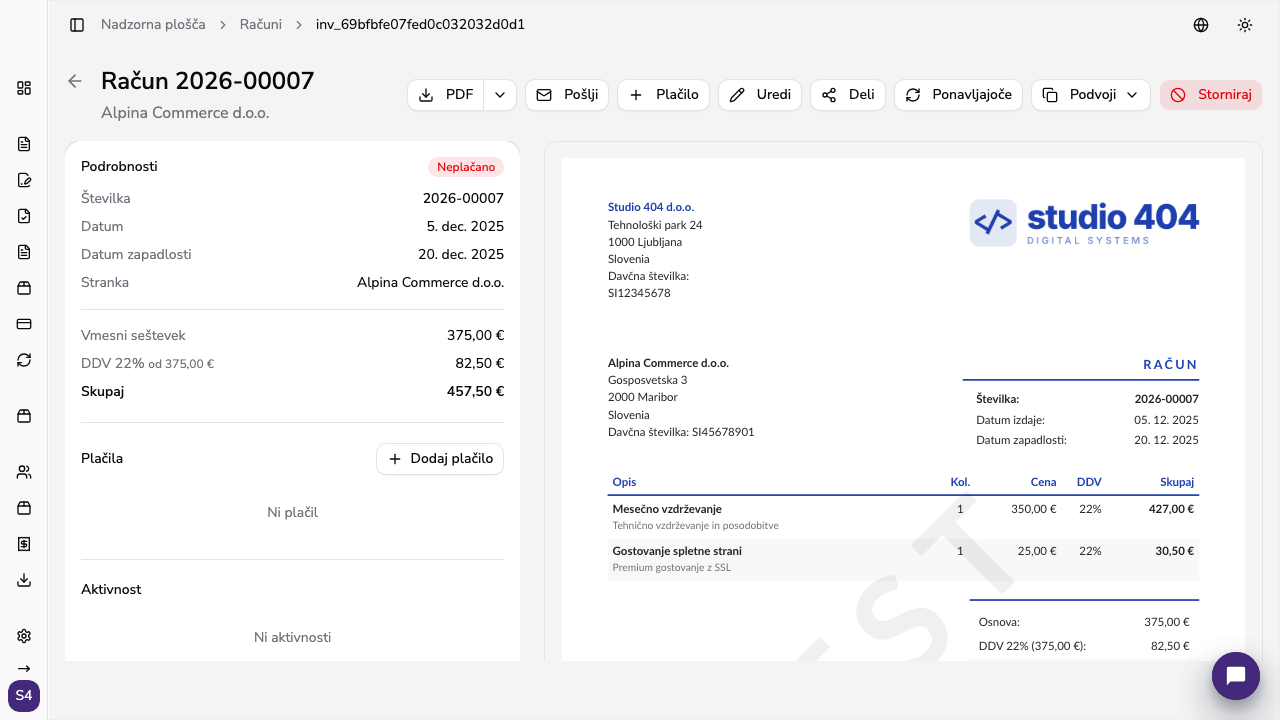Open the Podvoji duplicate dropdown
This screenshot has width=1280, height=720.
click(1090, 95)
